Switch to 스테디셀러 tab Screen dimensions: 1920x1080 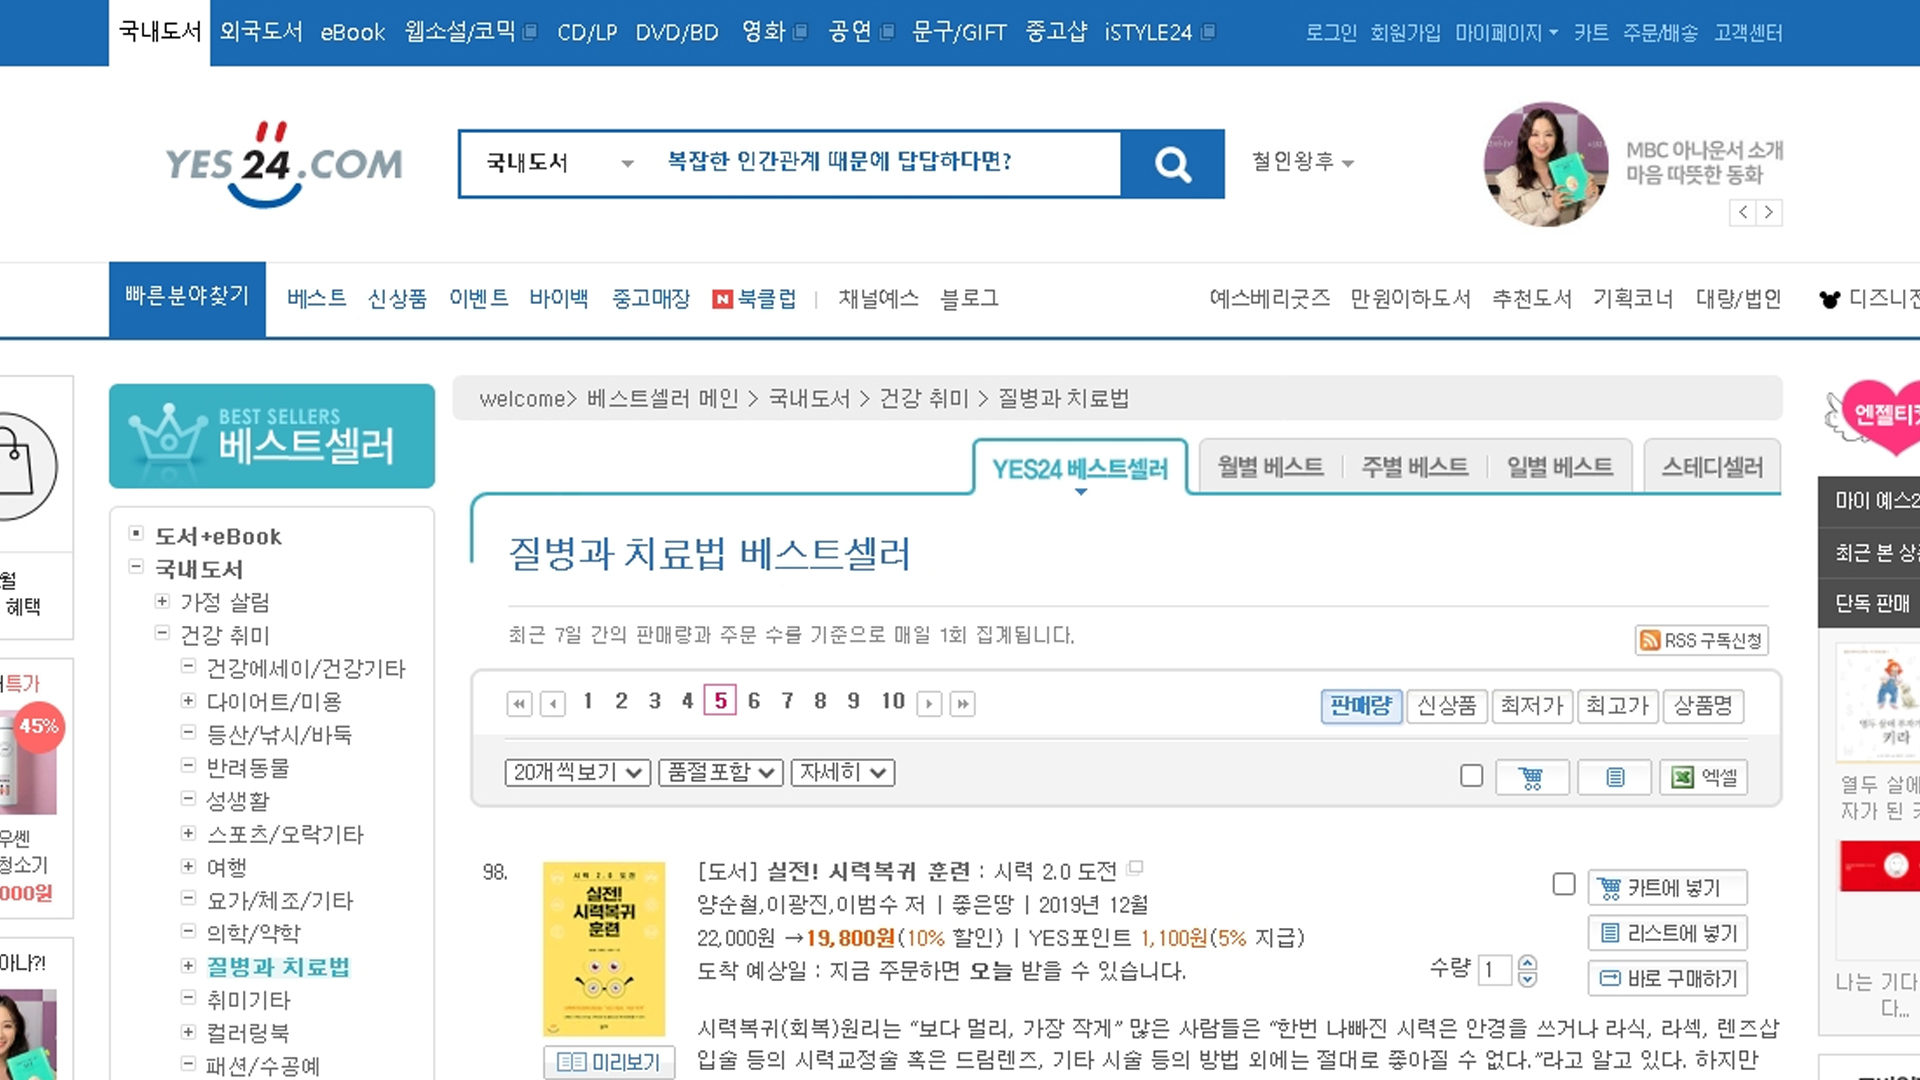[1712, 467]
